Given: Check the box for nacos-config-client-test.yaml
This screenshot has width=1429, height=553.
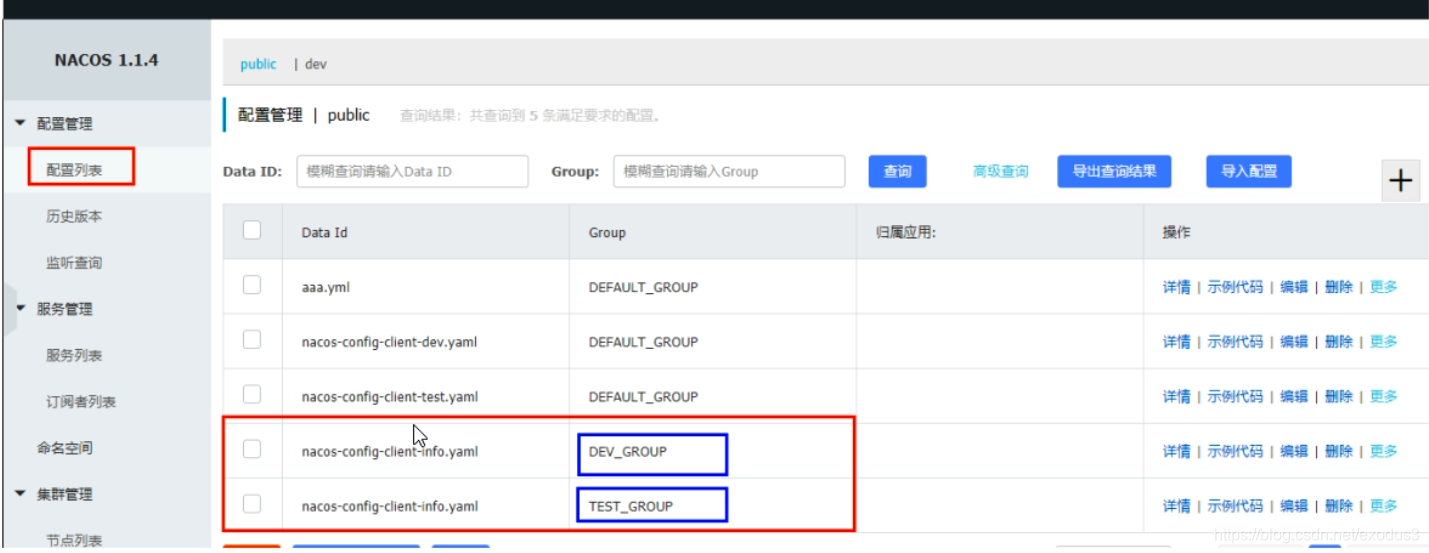Looking at the screenshot, I should pyautogui.click(x=252, y=395).
